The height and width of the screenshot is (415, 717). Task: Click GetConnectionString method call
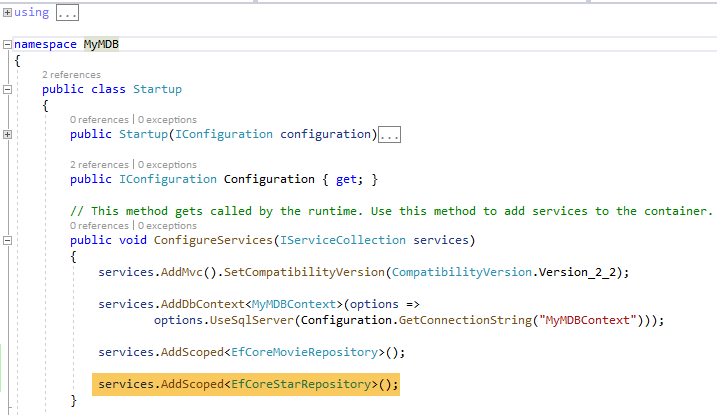pyautogui.click(x=465, y=320)
